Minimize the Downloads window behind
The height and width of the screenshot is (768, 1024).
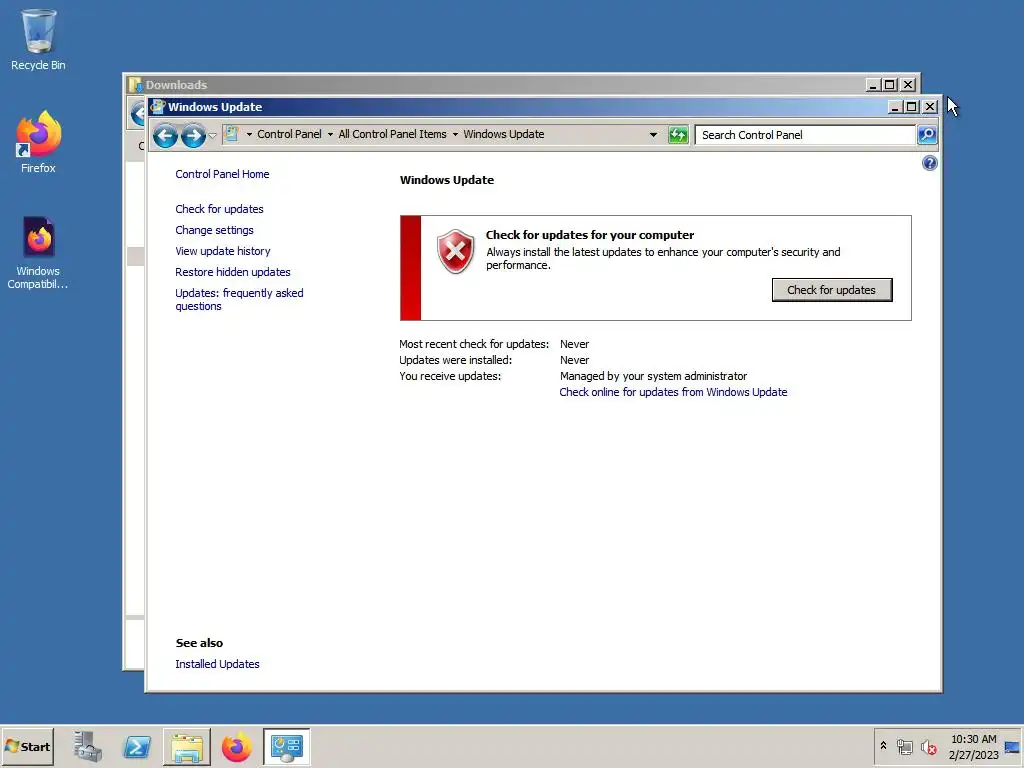pos(872,85)
